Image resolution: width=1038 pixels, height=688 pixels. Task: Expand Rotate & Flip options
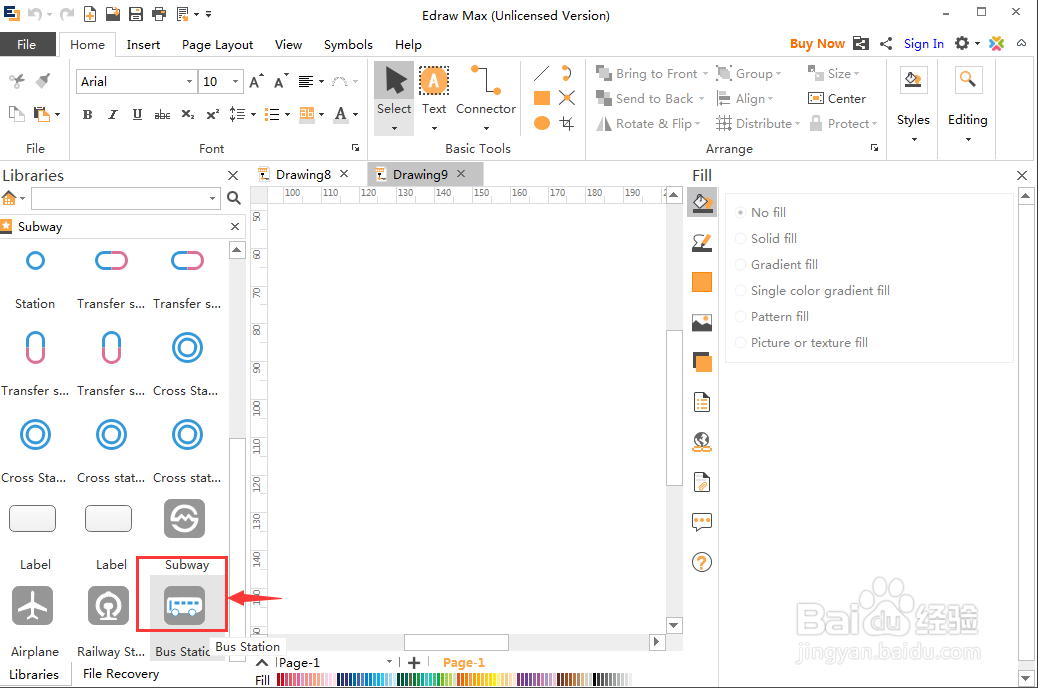[x=697, y=124]
